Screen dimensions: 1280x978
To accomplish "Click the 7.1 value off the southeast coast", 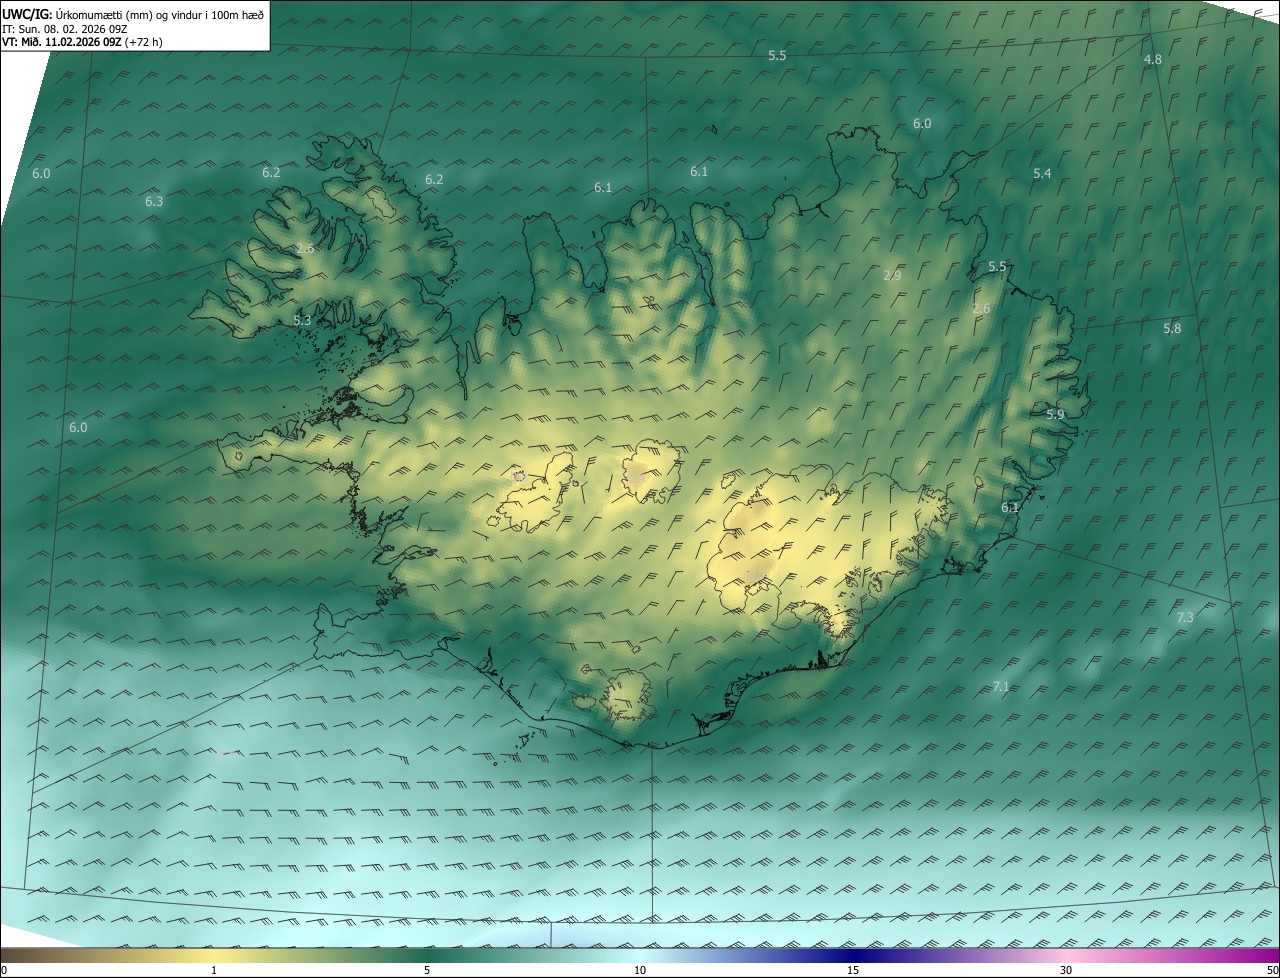I will click(x=1001, y=686).
